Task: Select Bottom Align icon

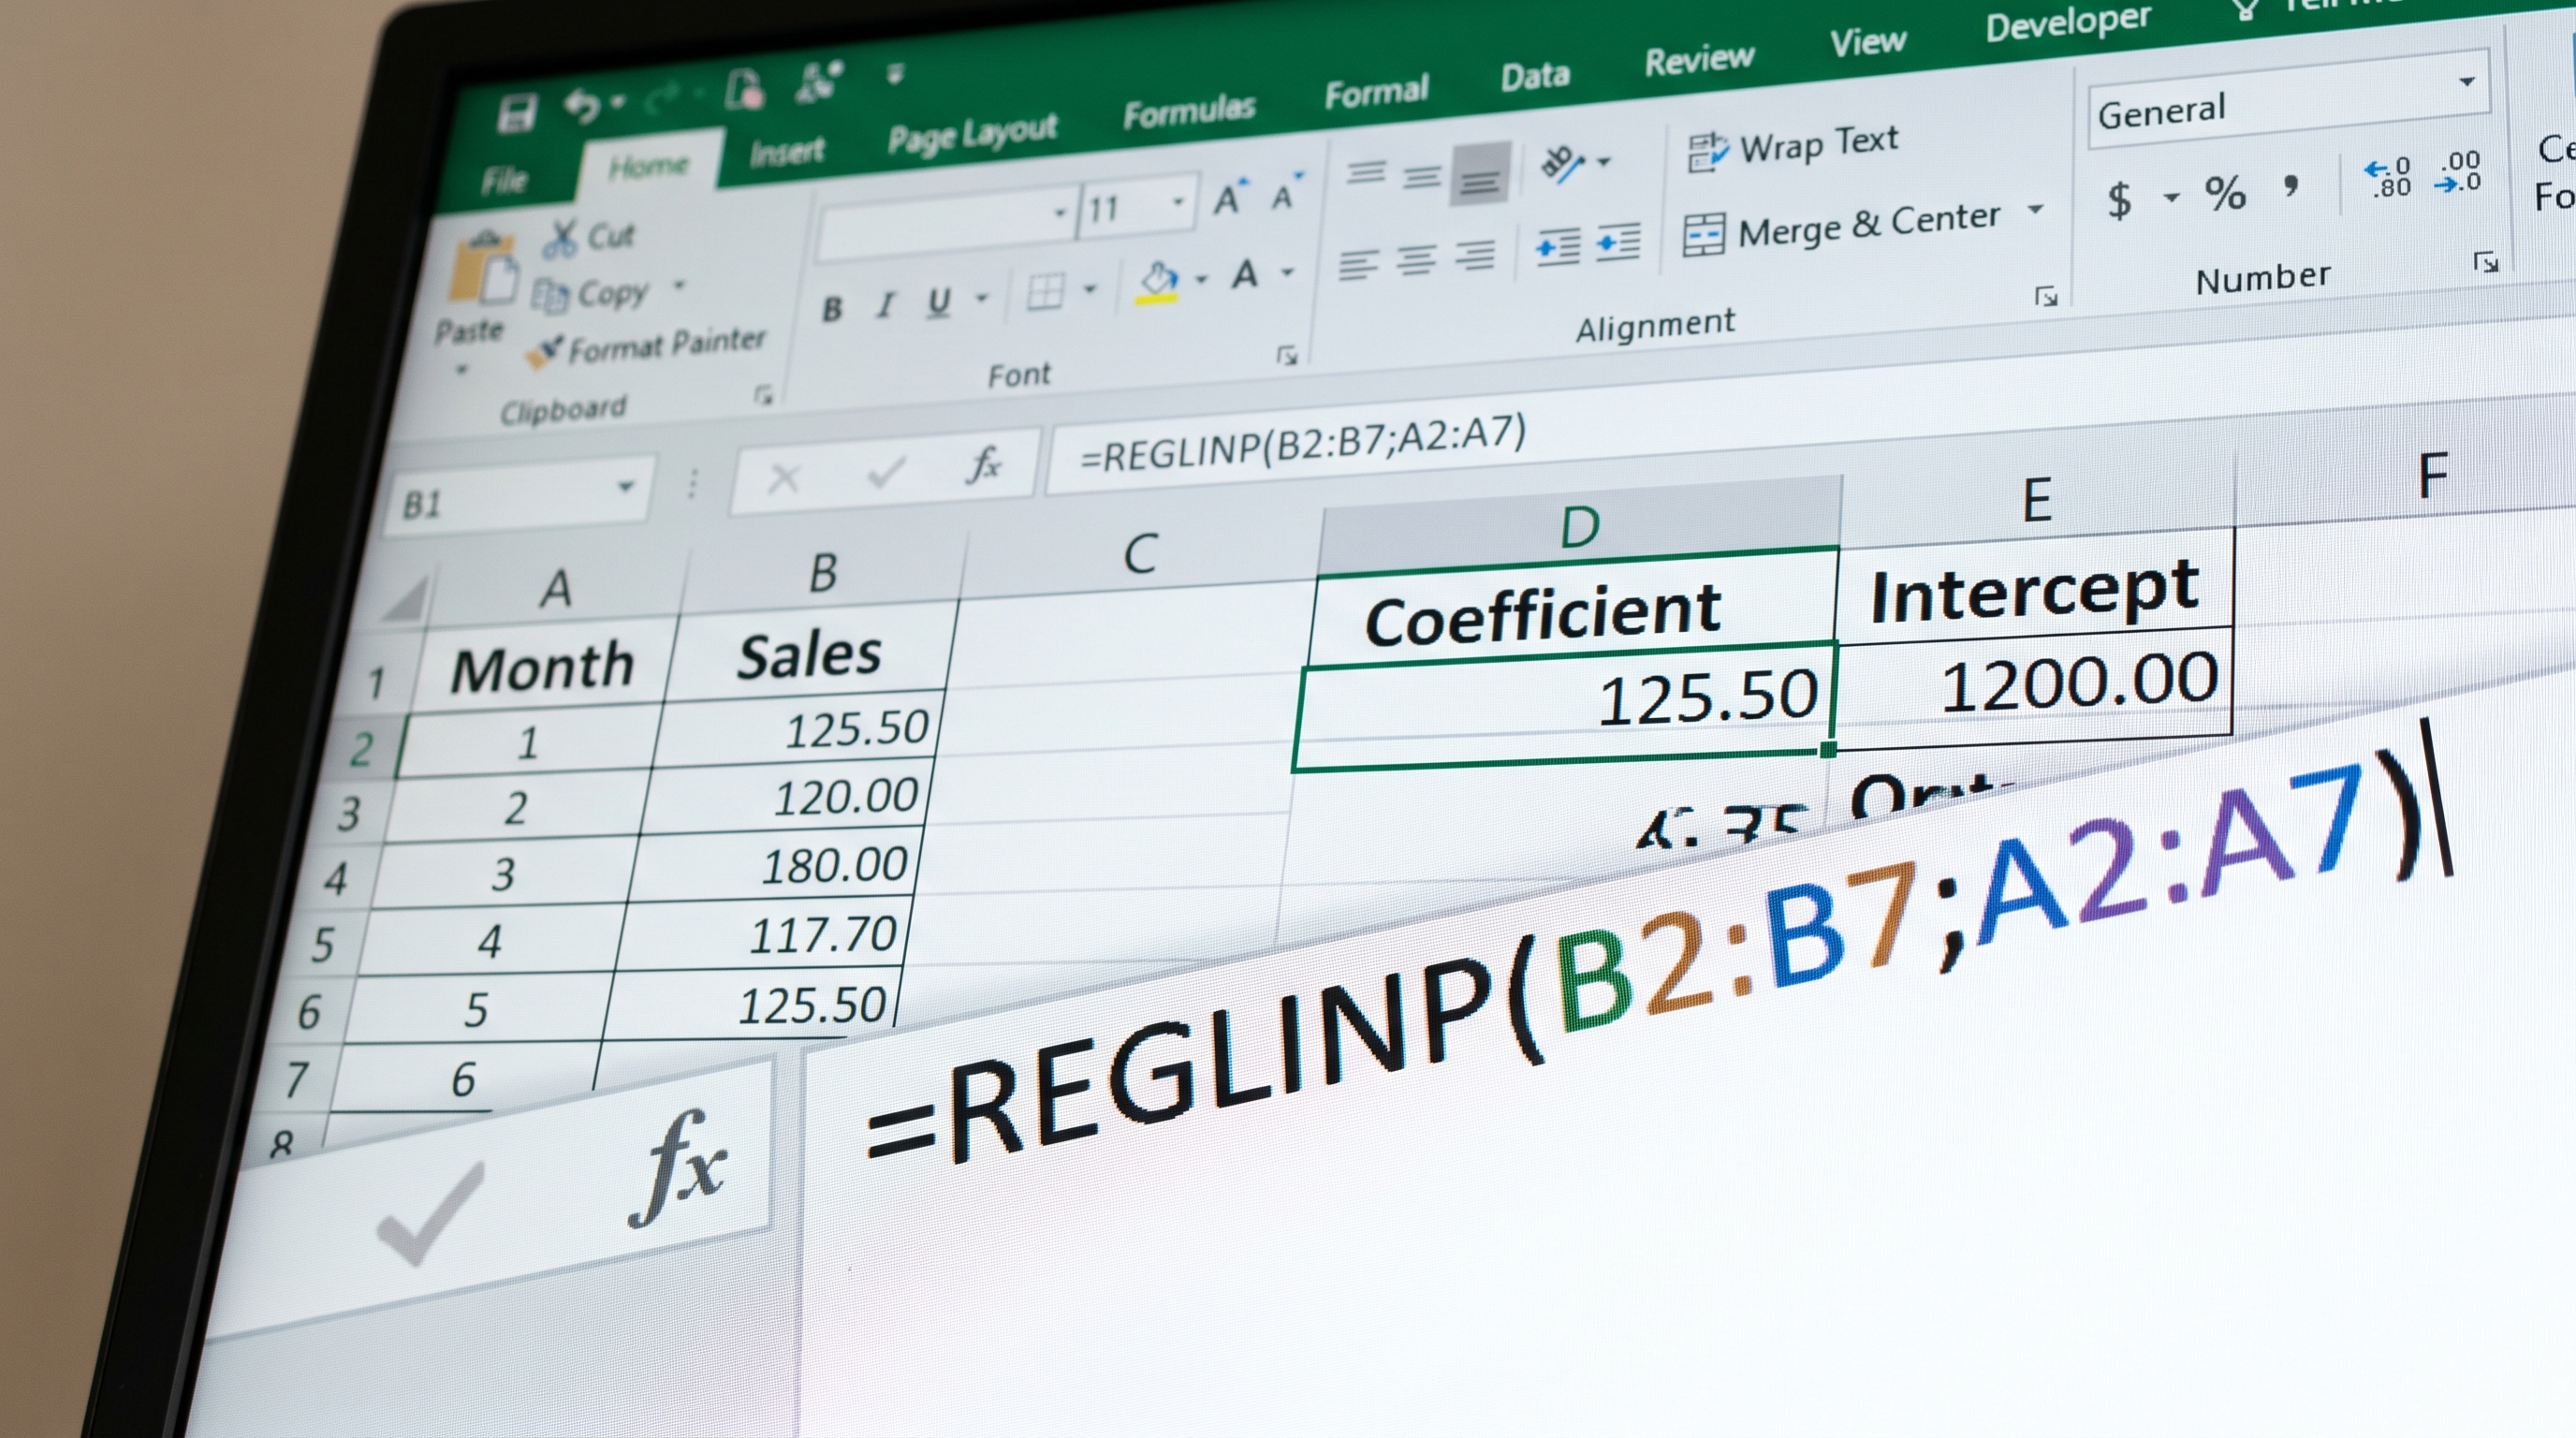Action: [x=1481, y=174]
